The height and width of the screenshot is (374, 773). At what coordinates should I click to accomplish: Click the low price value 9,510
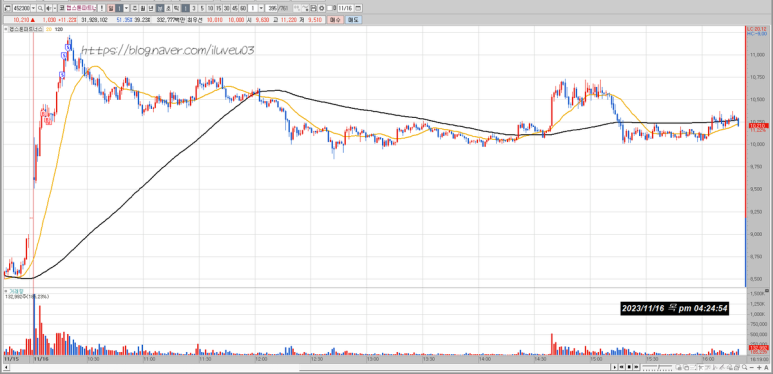click(315, 20)
